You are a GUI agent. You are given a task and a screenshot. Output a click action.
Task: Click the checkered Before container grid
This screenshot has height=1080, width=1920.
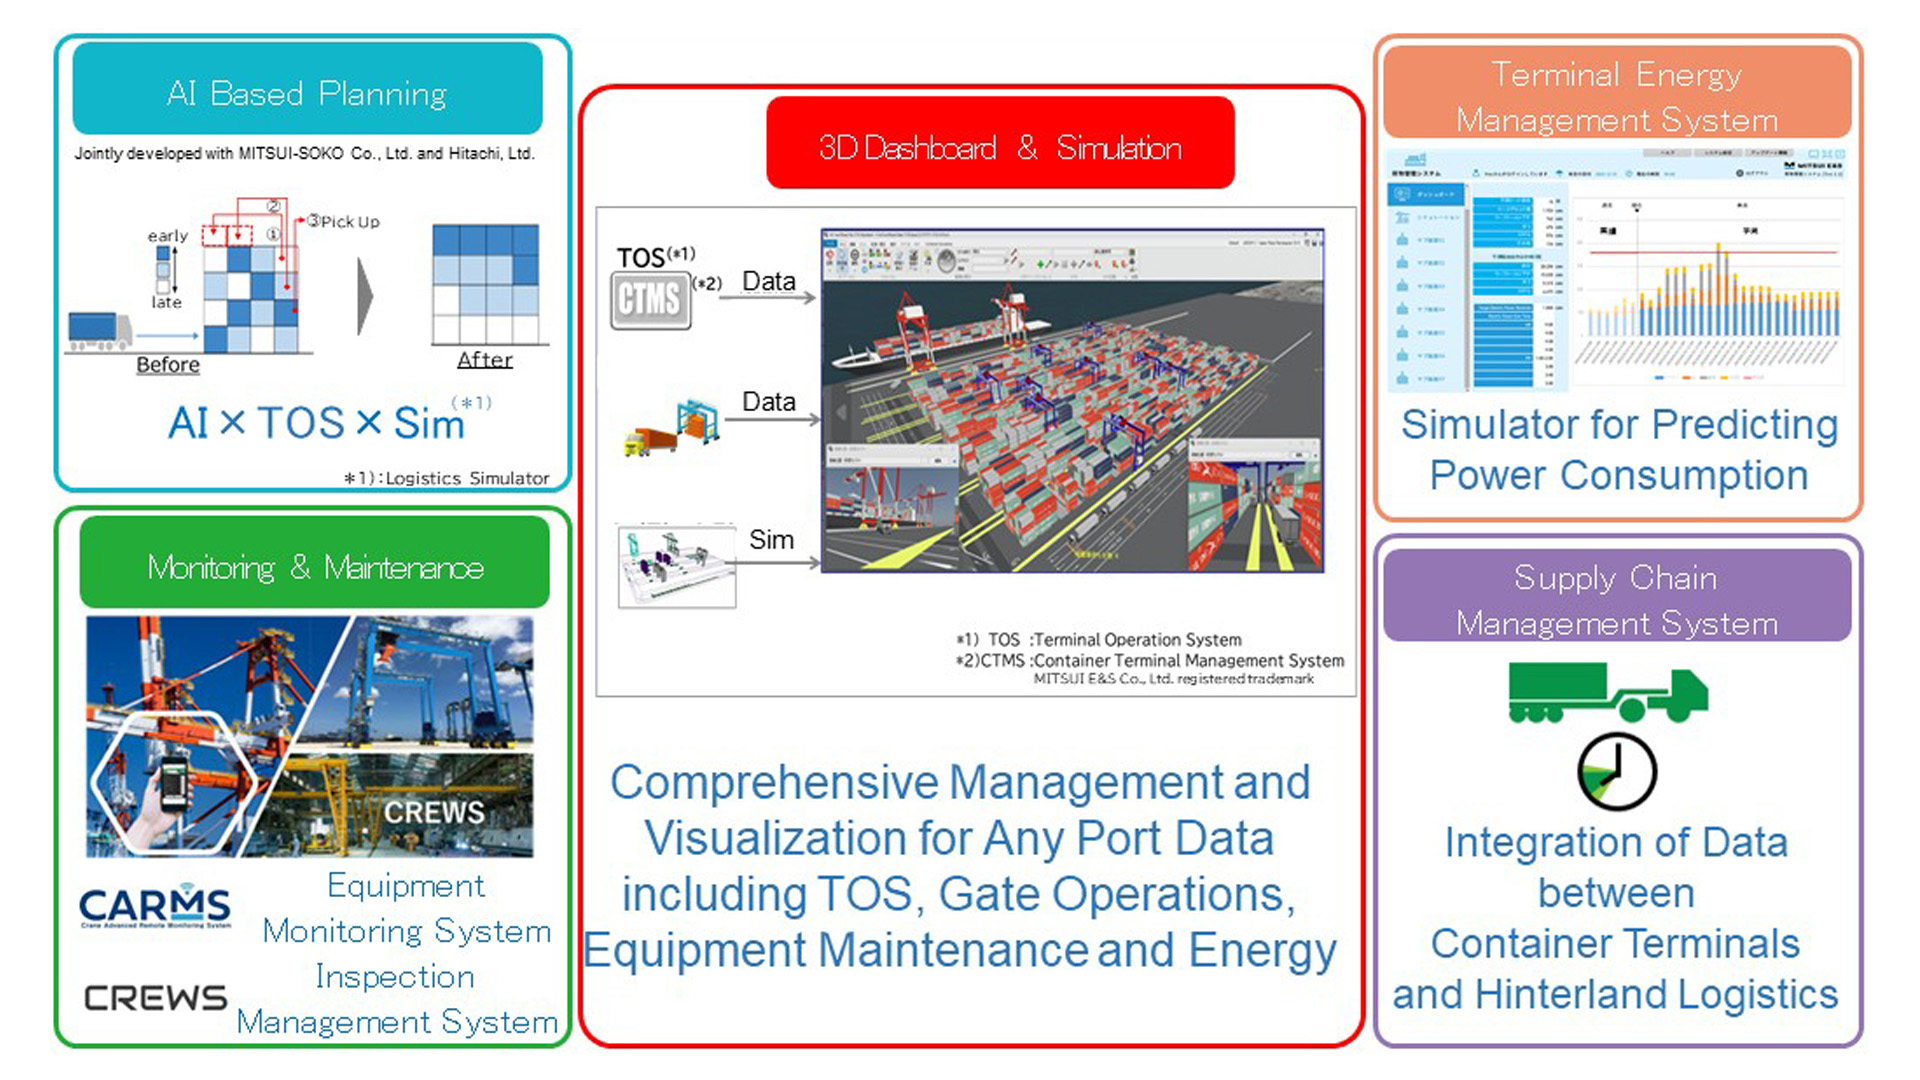point(251,299)
